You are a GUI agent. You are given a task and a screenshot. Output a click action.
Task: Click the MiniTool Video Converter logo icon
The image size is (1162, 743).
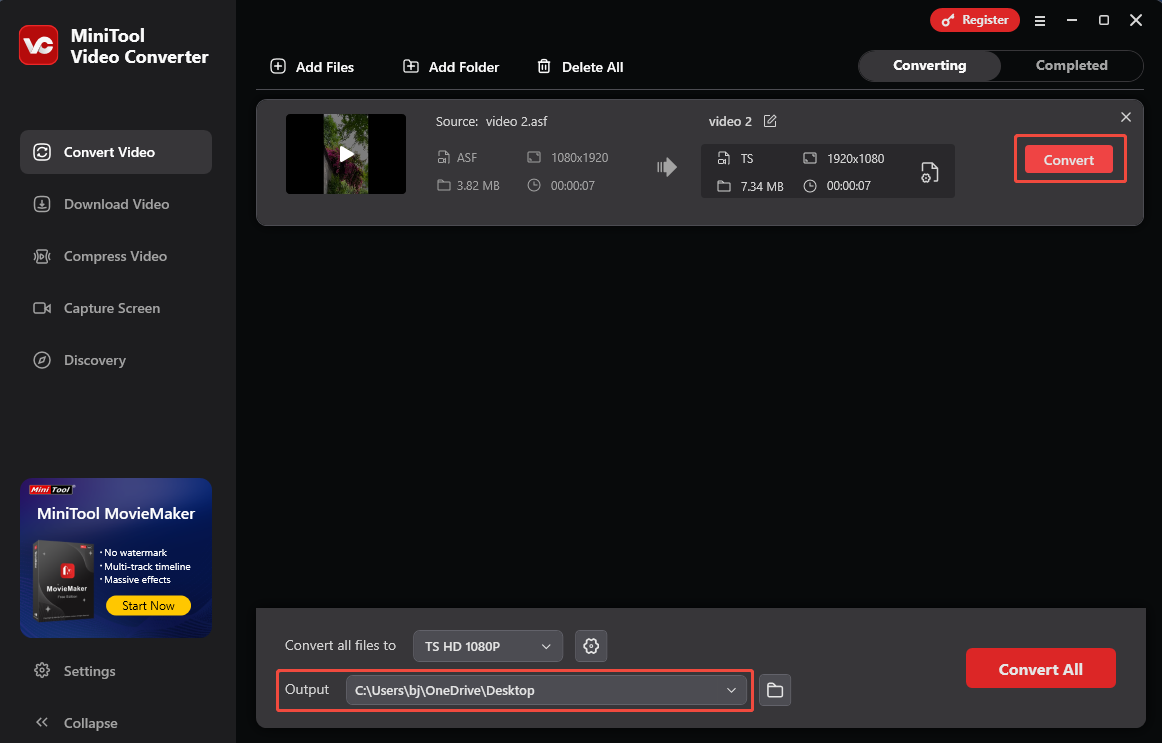(39, 45)
